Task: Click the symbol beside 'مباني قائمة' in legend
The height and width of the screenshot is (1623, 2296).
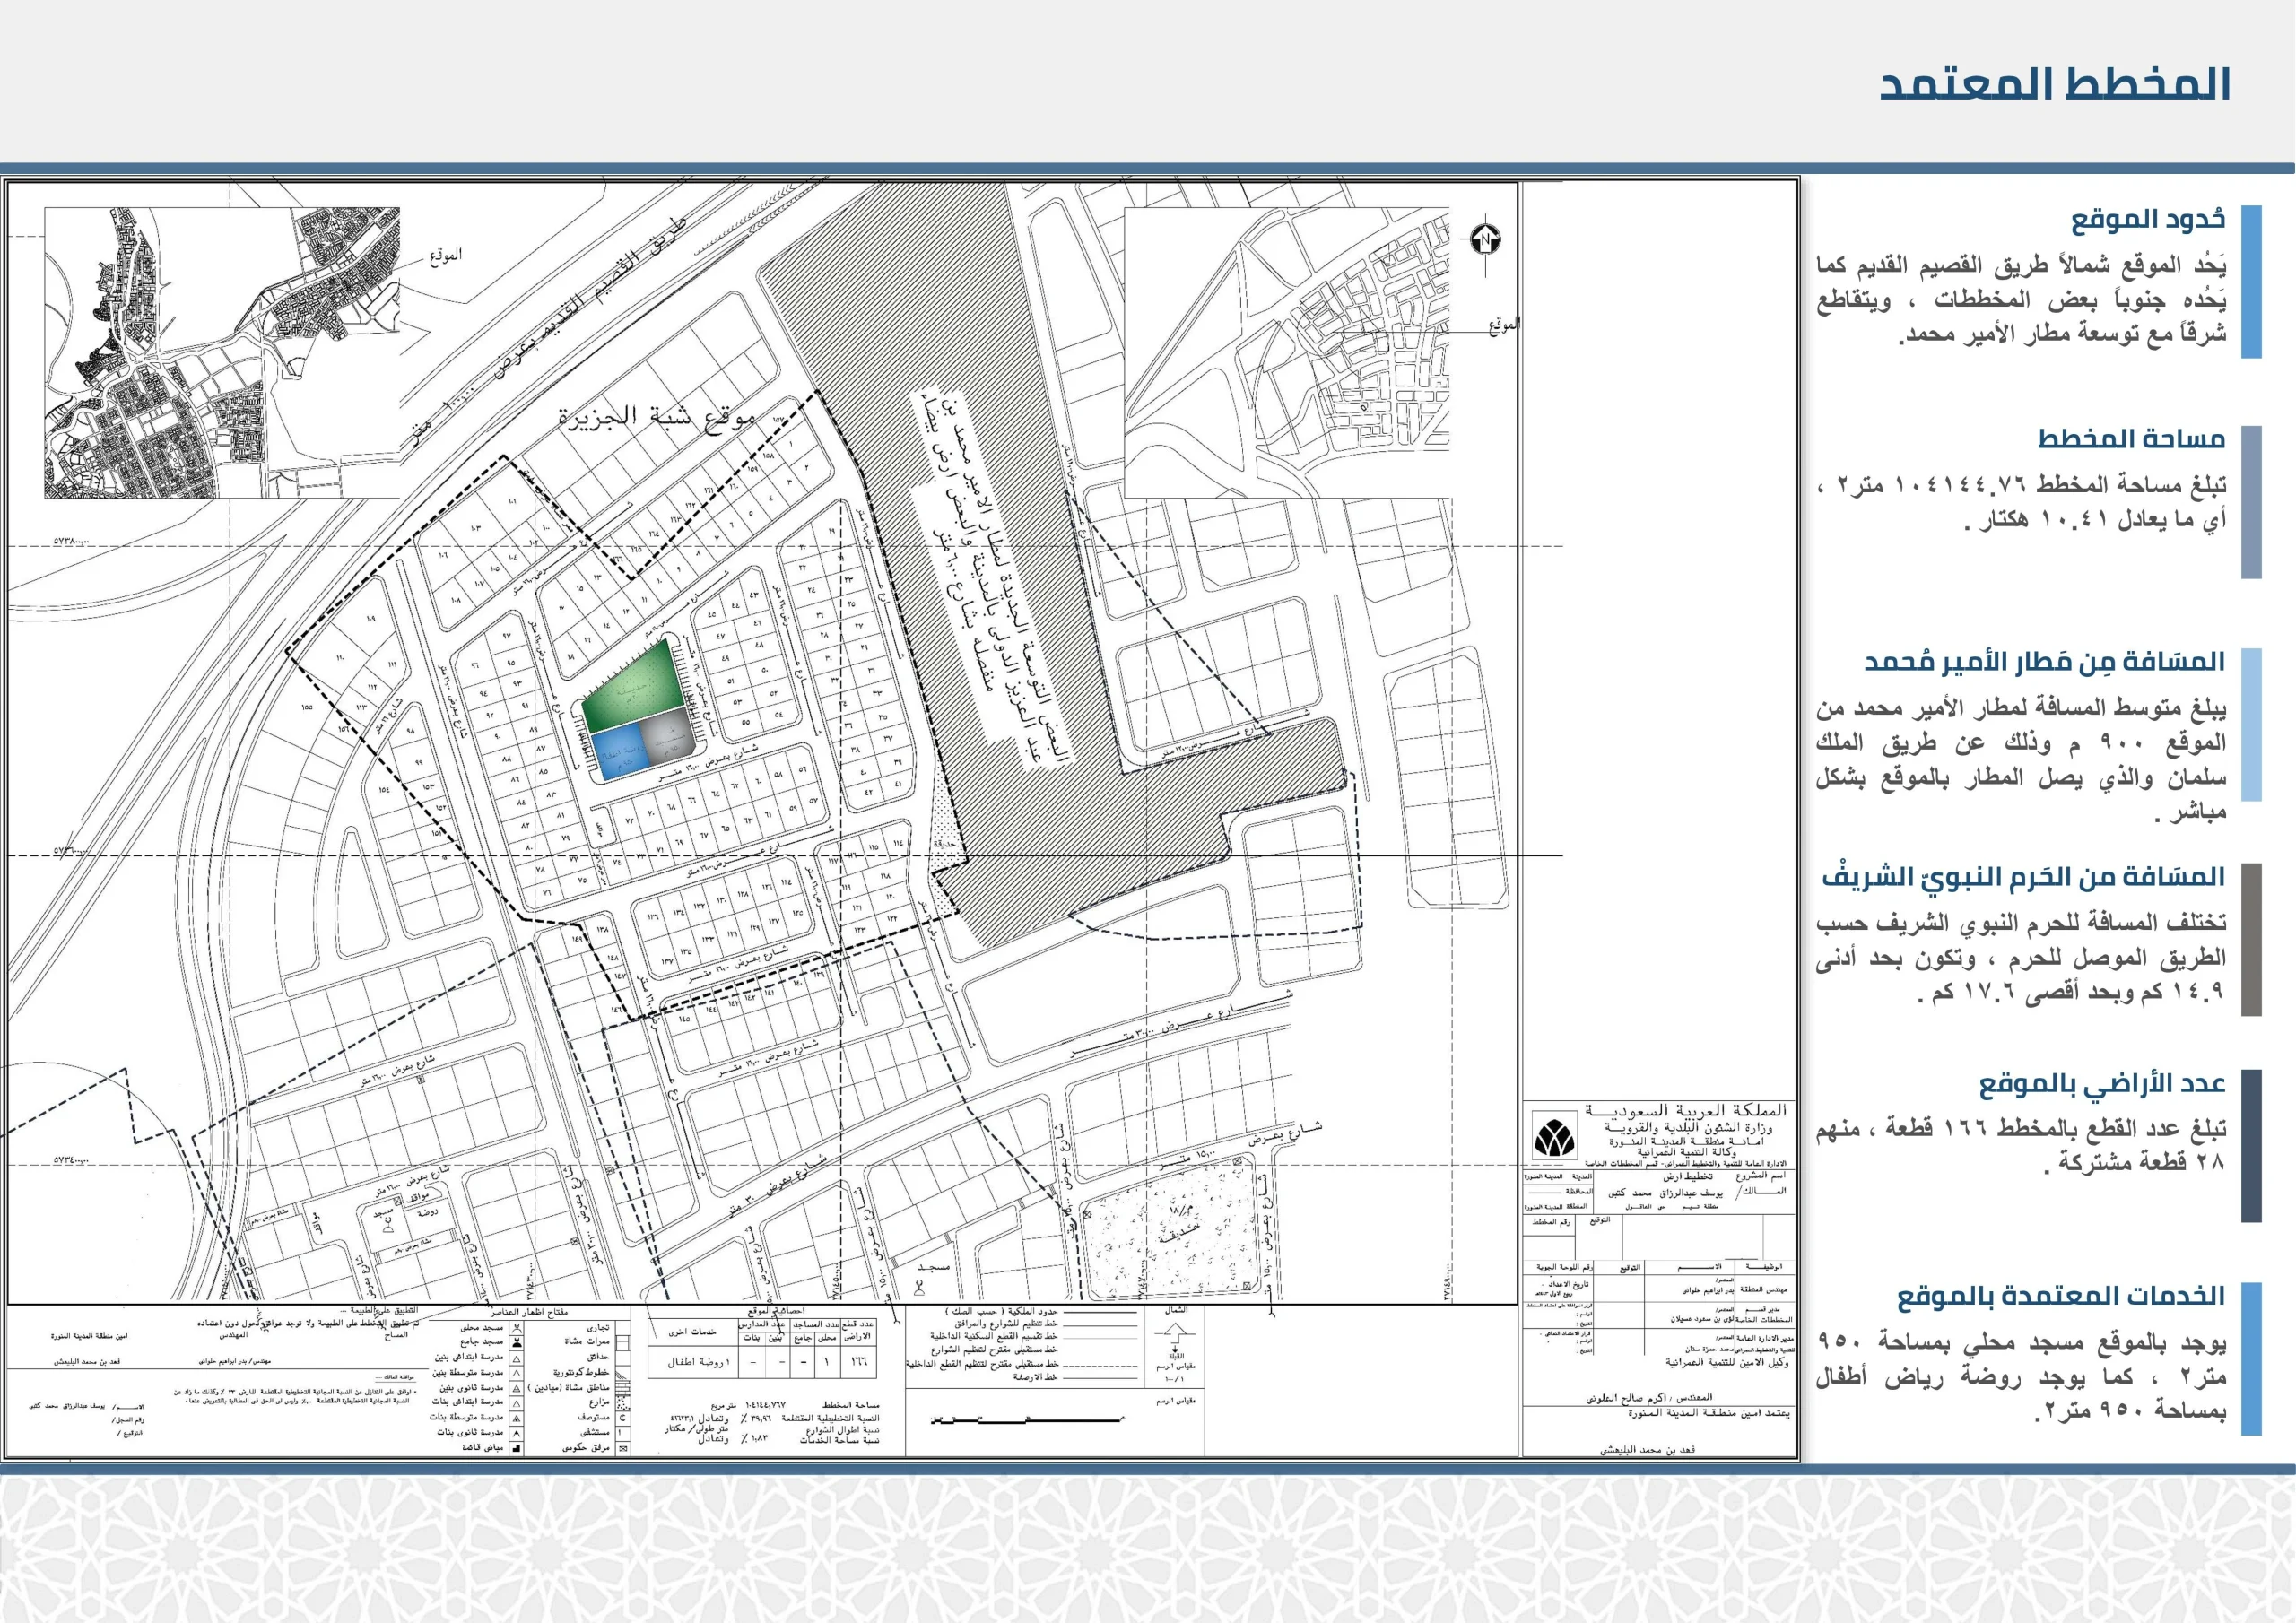Action: pyautogui.click(x=517, y=1448)
